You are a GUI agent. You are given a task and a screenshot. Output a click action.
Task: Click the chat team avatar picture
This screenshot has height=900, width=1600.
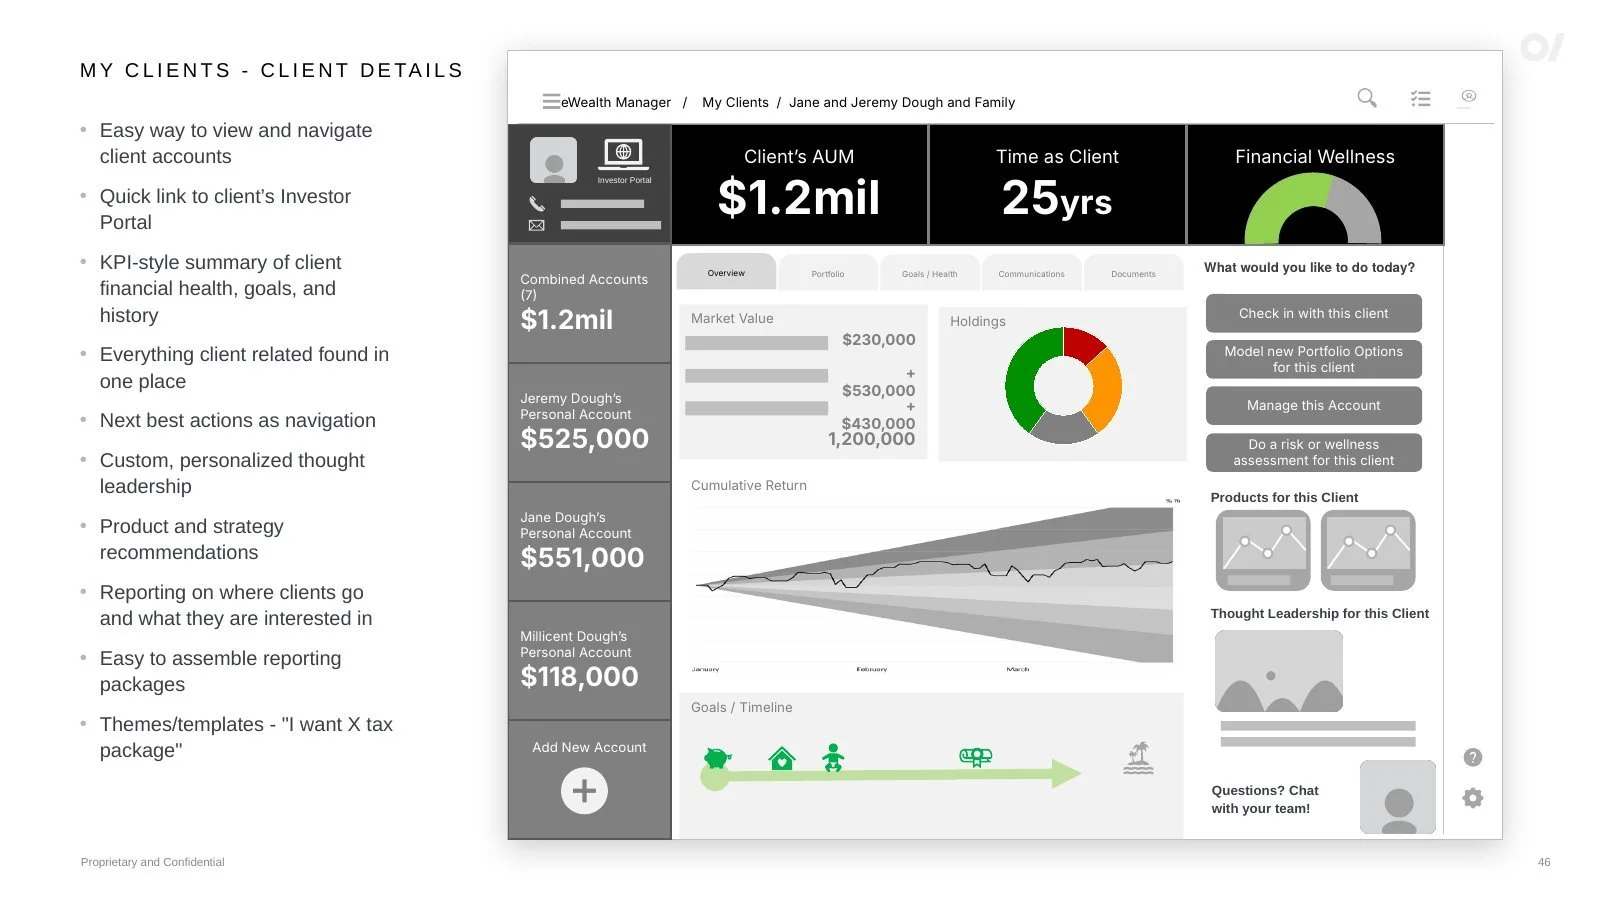coord(1398,797)
